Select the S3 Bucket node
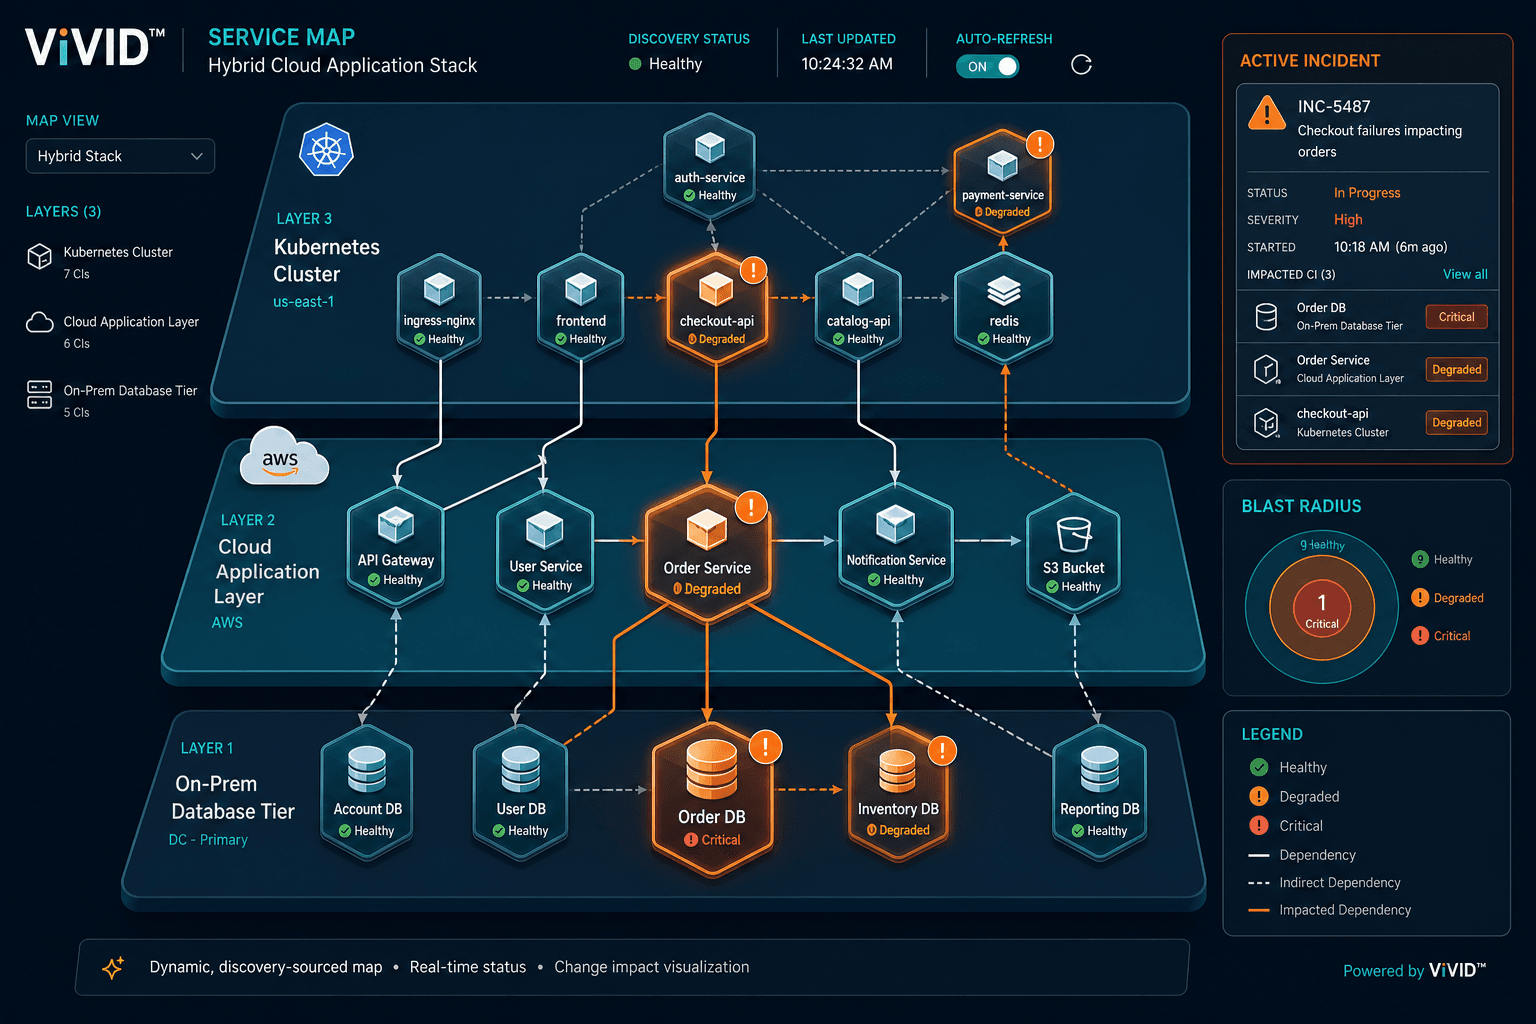1536x1024 pixels. 1074,551
